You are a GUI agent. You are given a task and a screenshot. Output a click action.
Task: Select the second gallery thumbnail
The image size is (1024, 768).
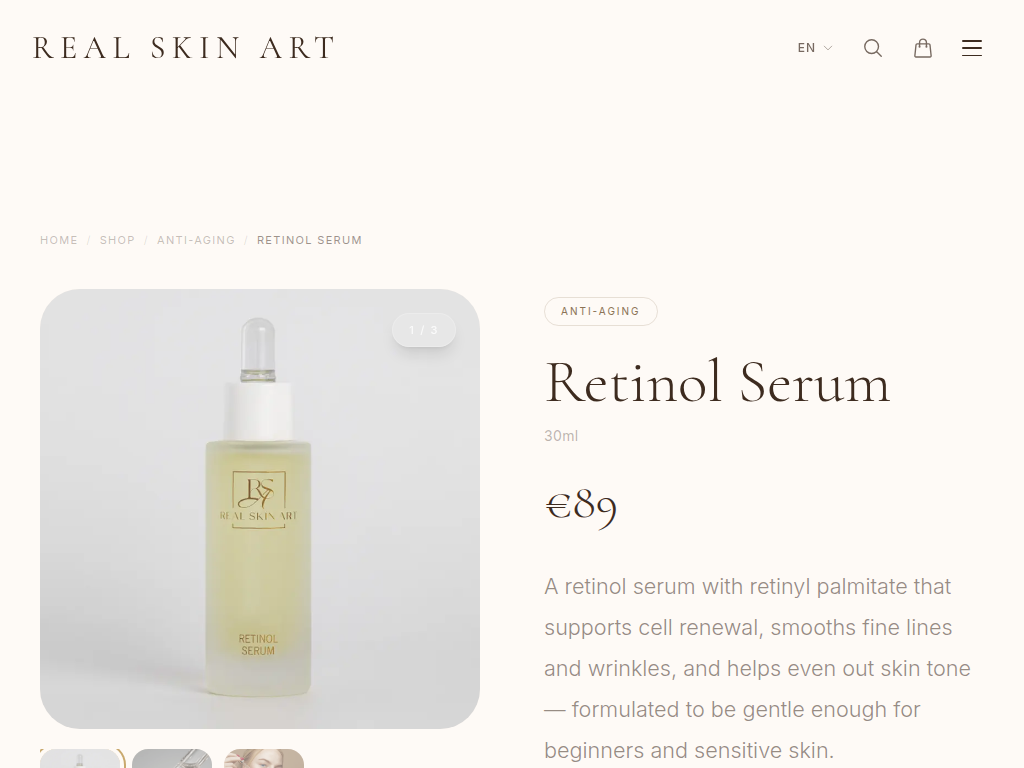click(172, 759)
